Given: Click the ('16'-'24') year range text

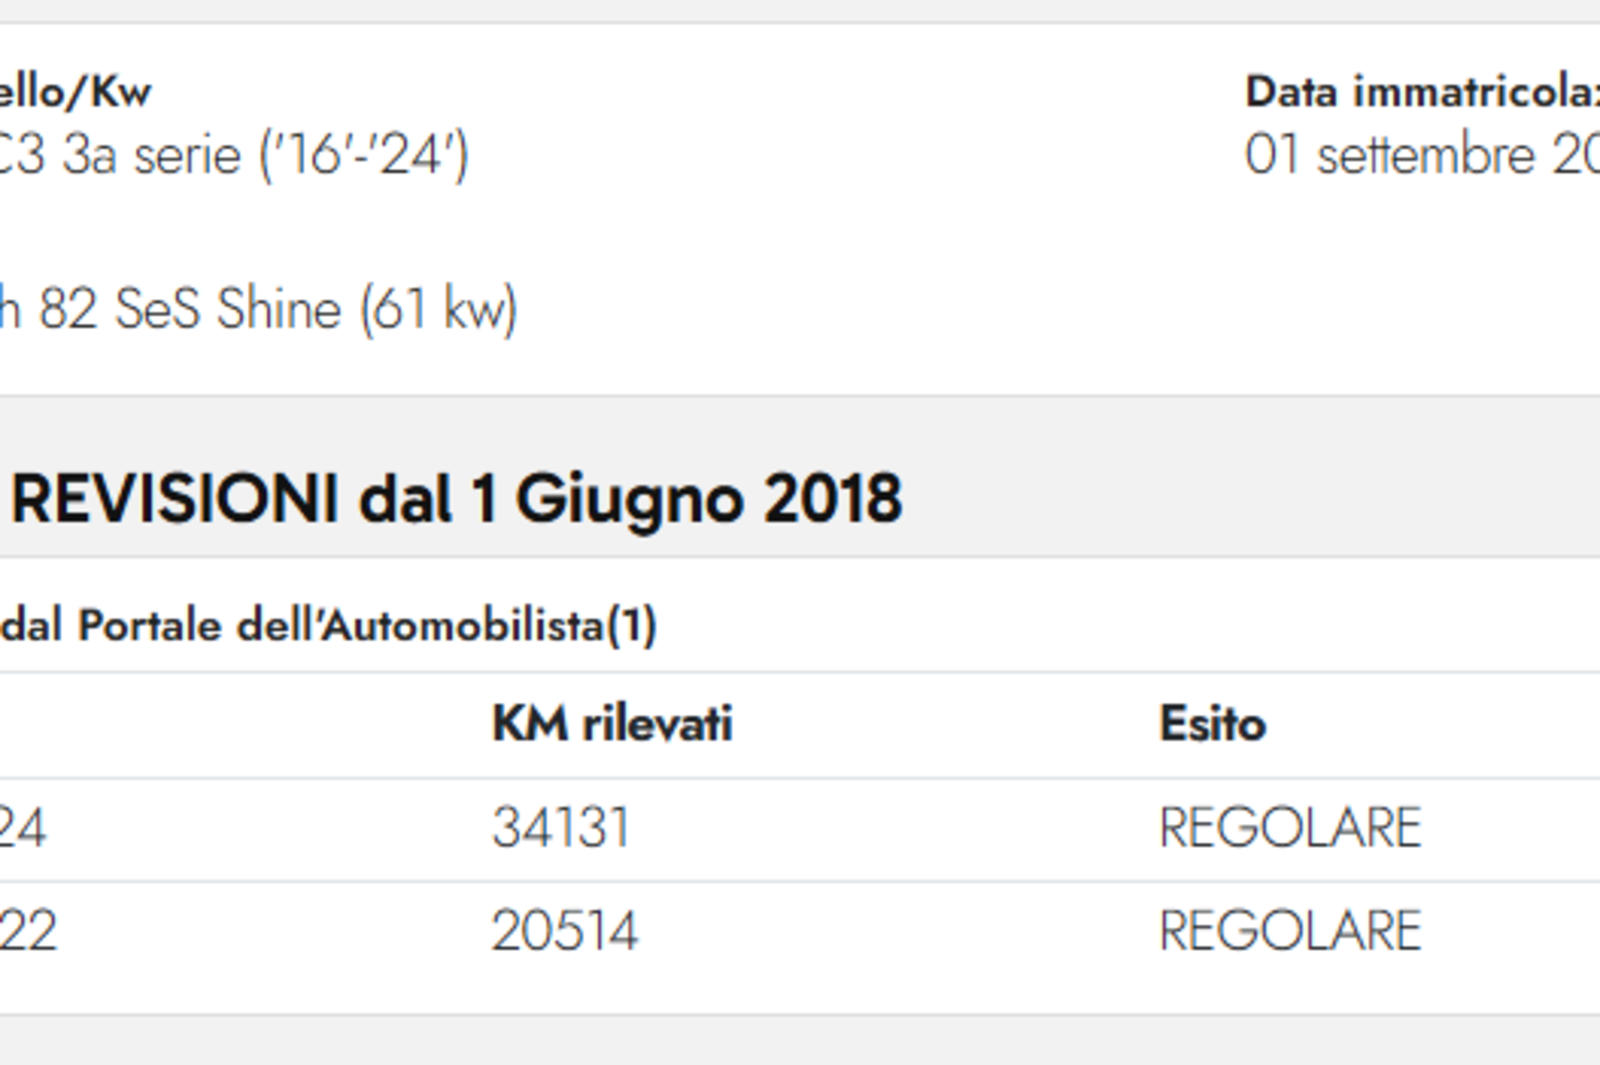Looking at the screenshot, I should click(x=364, y=156).
